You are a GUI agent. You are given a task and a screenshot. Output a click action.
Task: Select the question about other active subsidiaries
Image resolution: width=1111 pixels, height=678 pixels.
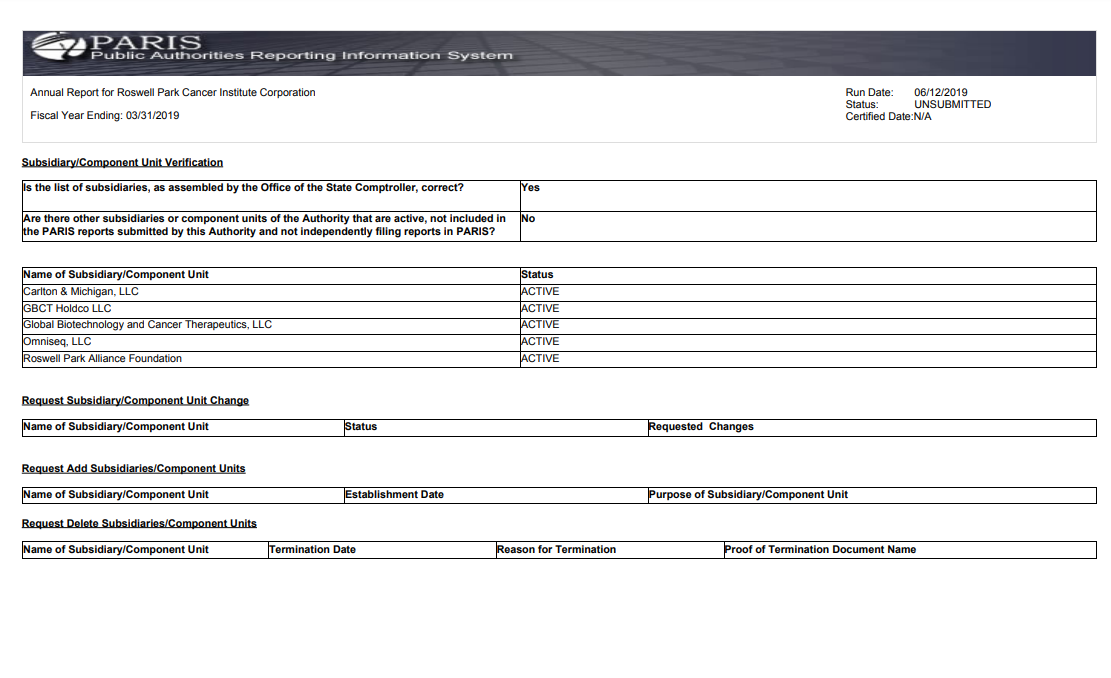coord(264,225)
